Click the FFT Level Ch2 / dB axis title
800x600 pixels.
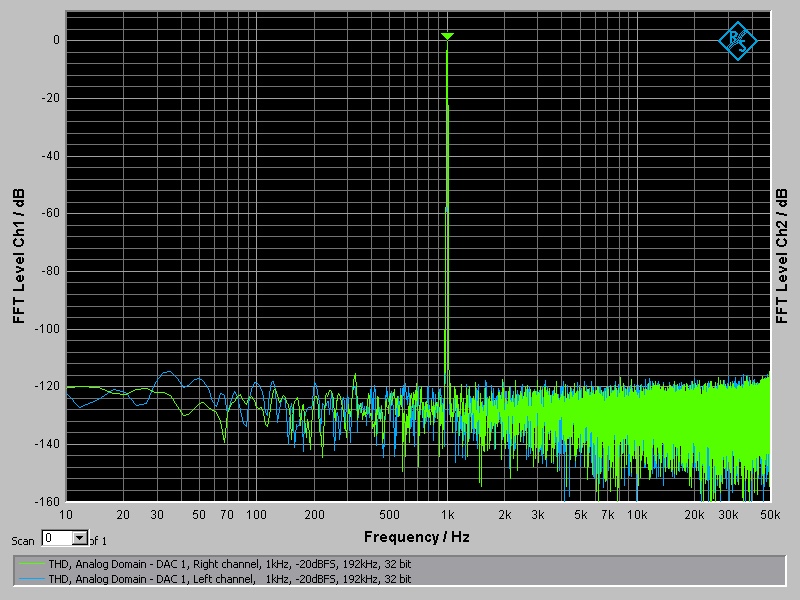[x=782, y=256]
